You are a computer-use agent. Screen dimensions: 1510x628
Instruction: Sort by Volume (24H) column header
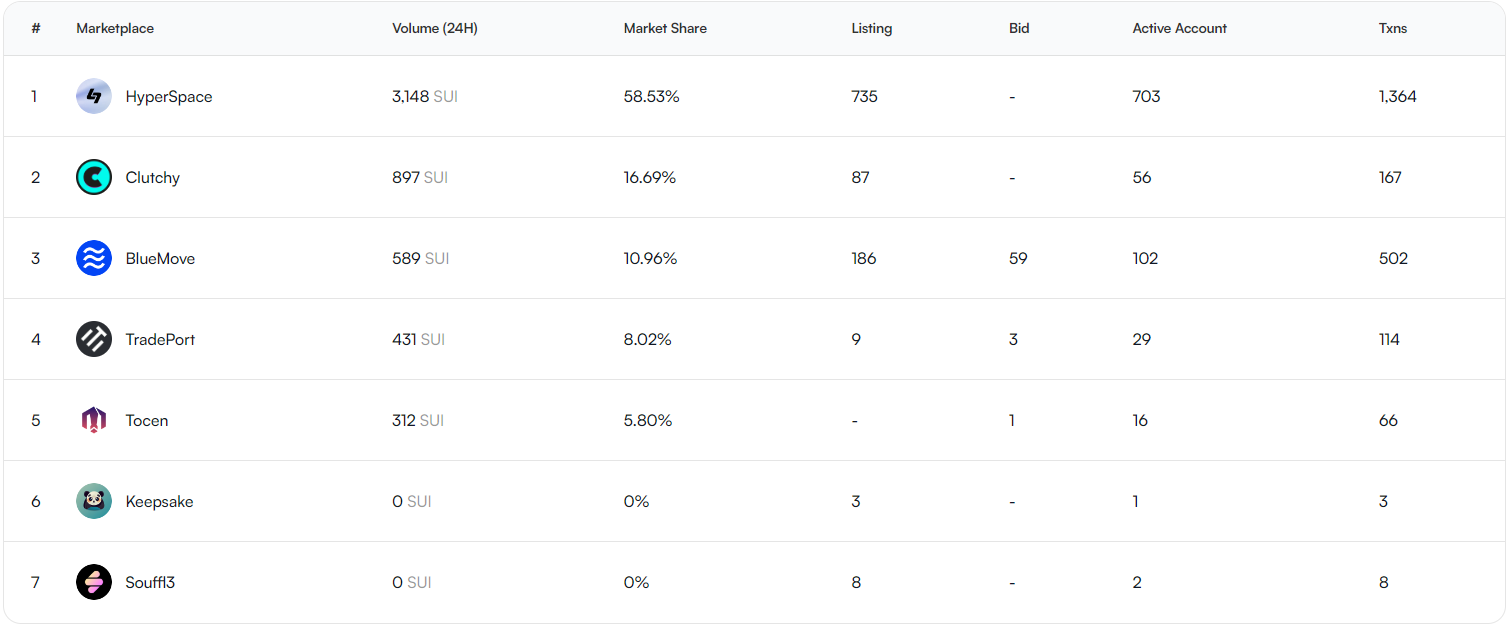coord(435,28)
